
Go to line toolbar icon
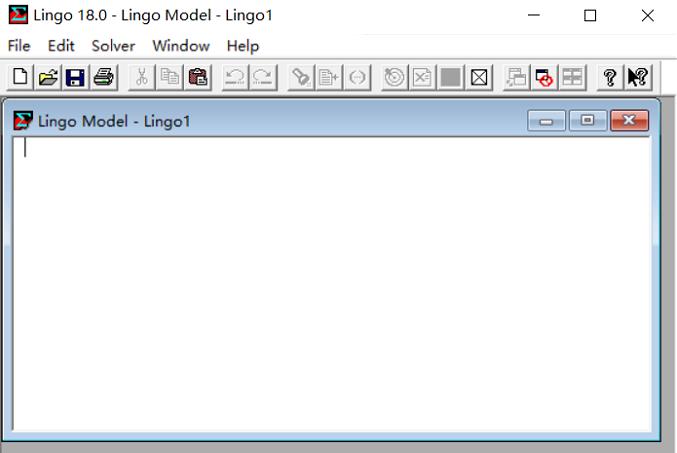point(329,77)
